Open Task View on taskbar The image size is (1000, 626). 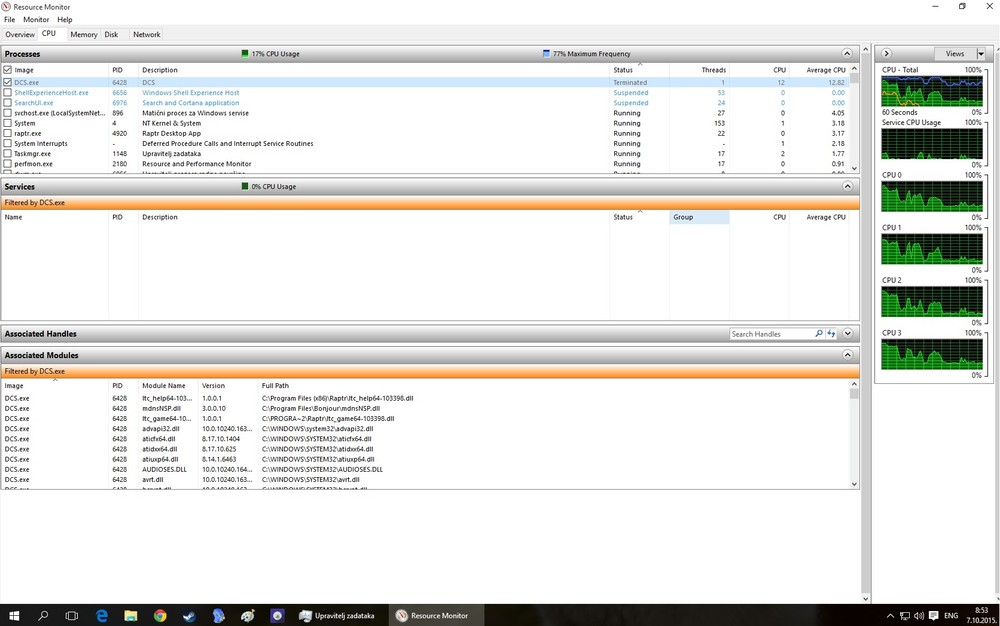[x=72, y=616]
